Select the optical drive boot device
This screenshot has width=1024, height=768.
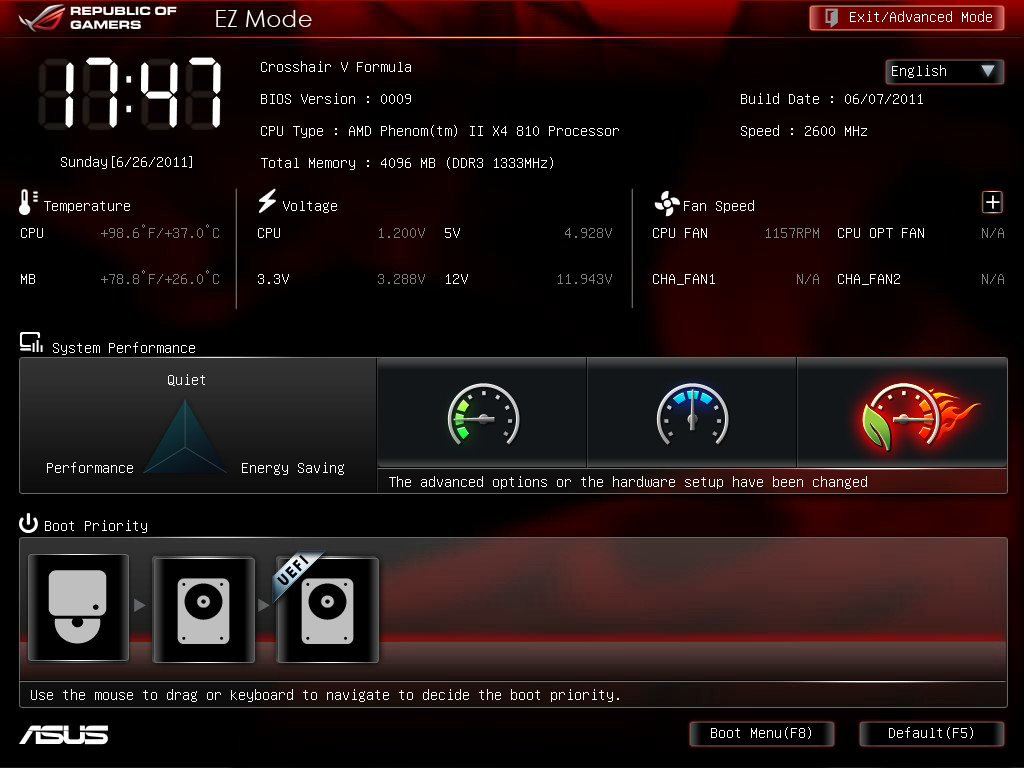(x=78, y=607)
